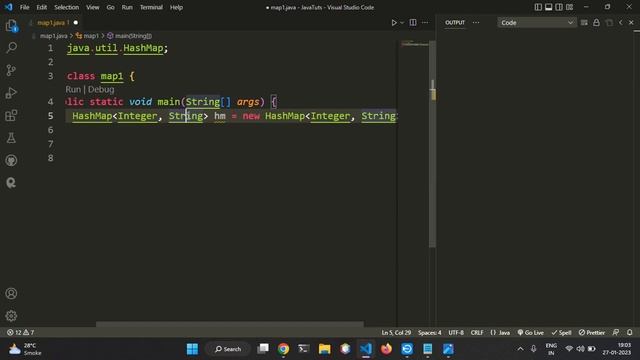Screen dimensions: 640x360
Task: Clear the output panel
Action: coord(584,22)
